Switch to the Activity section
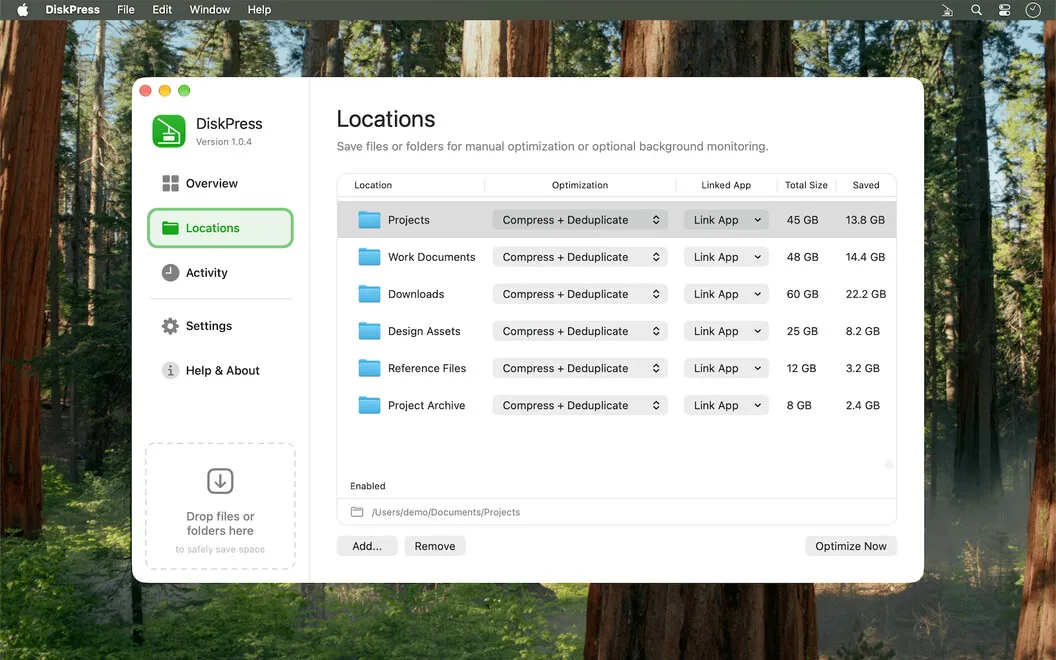Image resolution: width=1056 pixels, height=660 pixels. pos(220,273)
